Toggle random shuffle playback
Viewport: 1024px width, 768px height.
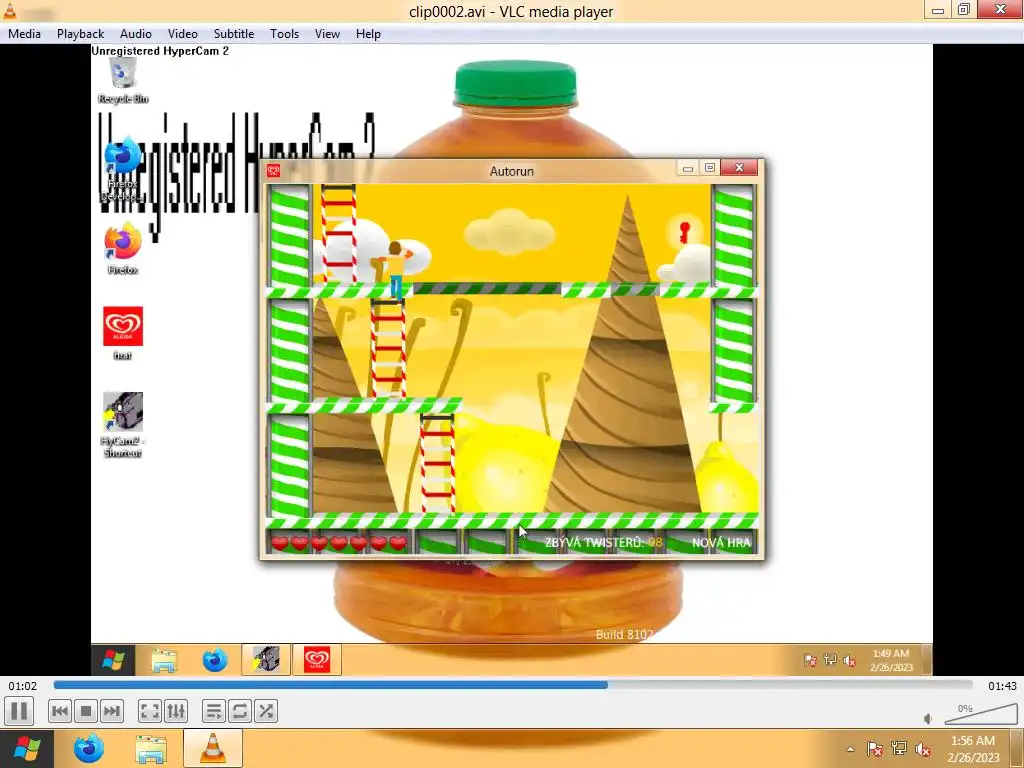pos(266,711)
